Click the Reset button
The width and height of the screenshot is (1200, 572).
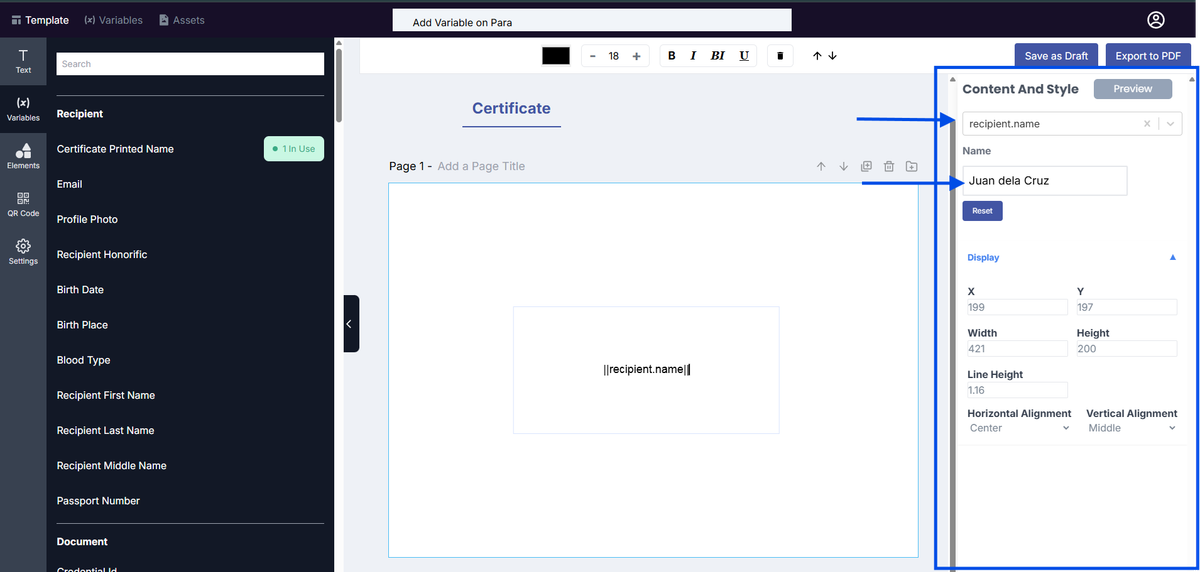point(982,211)
